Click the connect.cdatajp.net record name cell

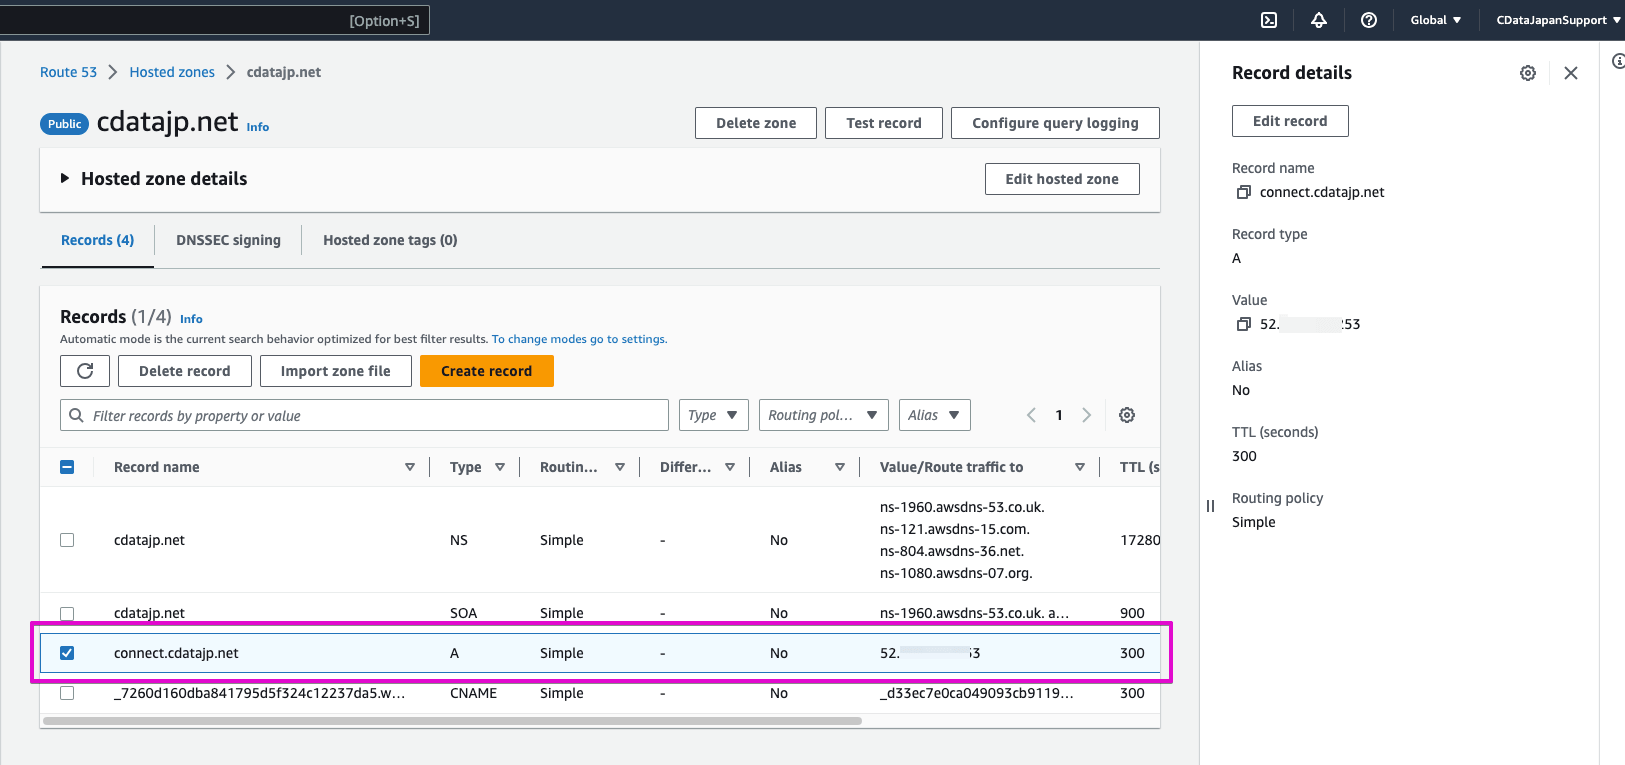click(x=176, y=653)
